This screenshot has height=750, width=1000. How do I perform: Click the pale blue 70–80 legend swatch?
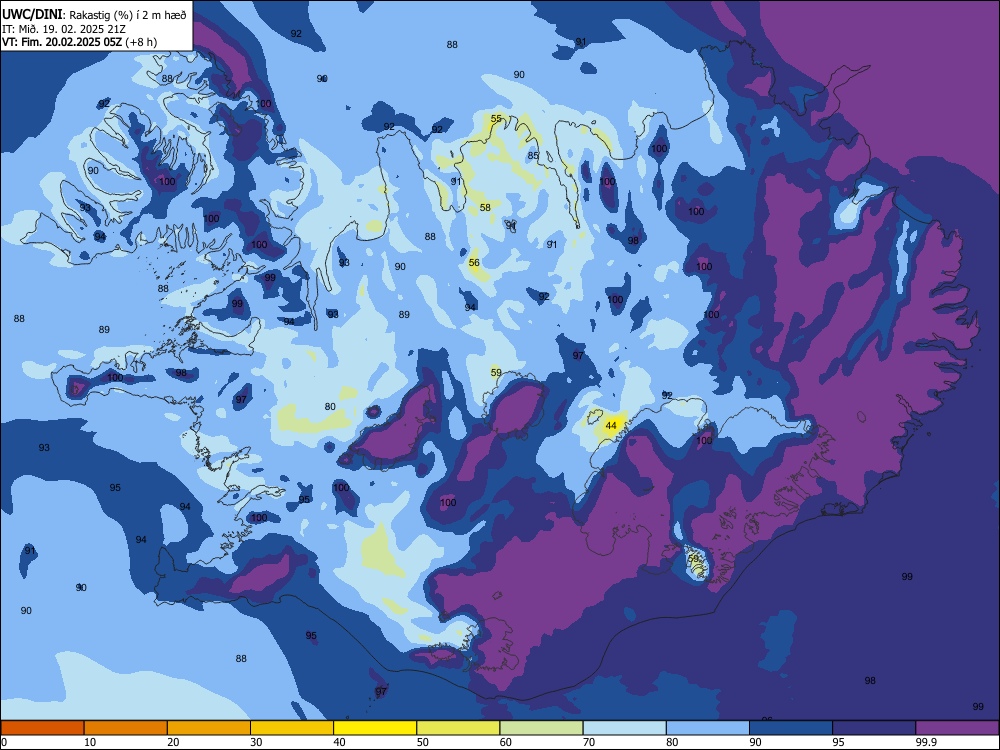(625, 728)
